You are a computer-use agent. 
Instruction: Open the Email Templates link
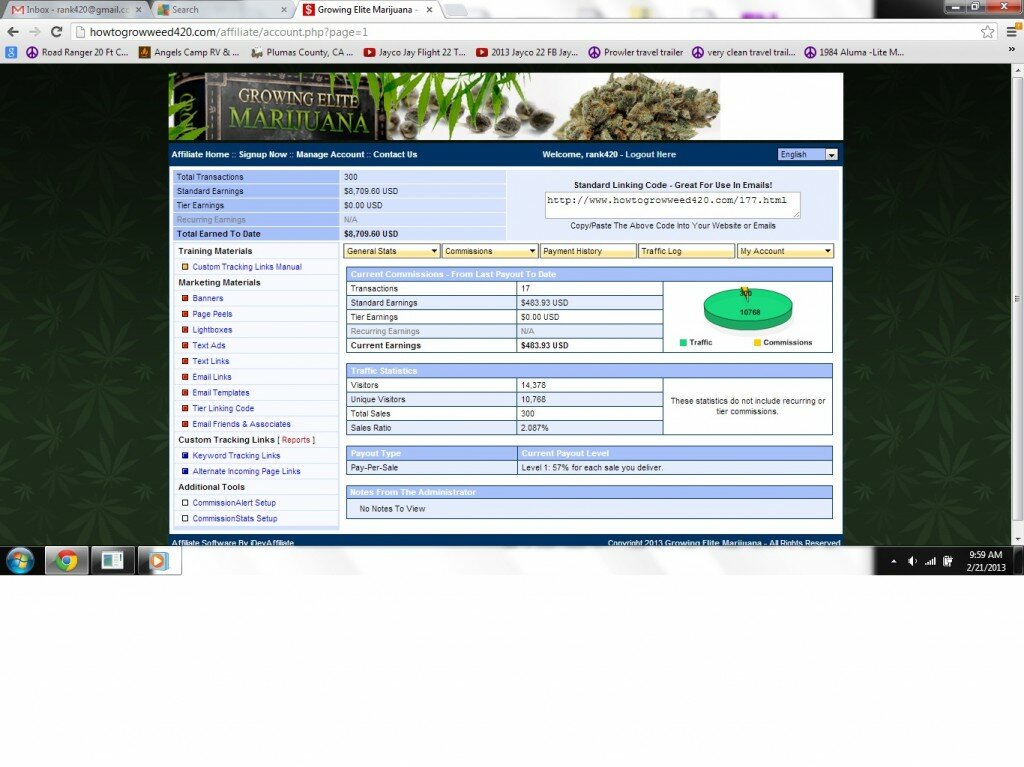[x=221, y=393]
